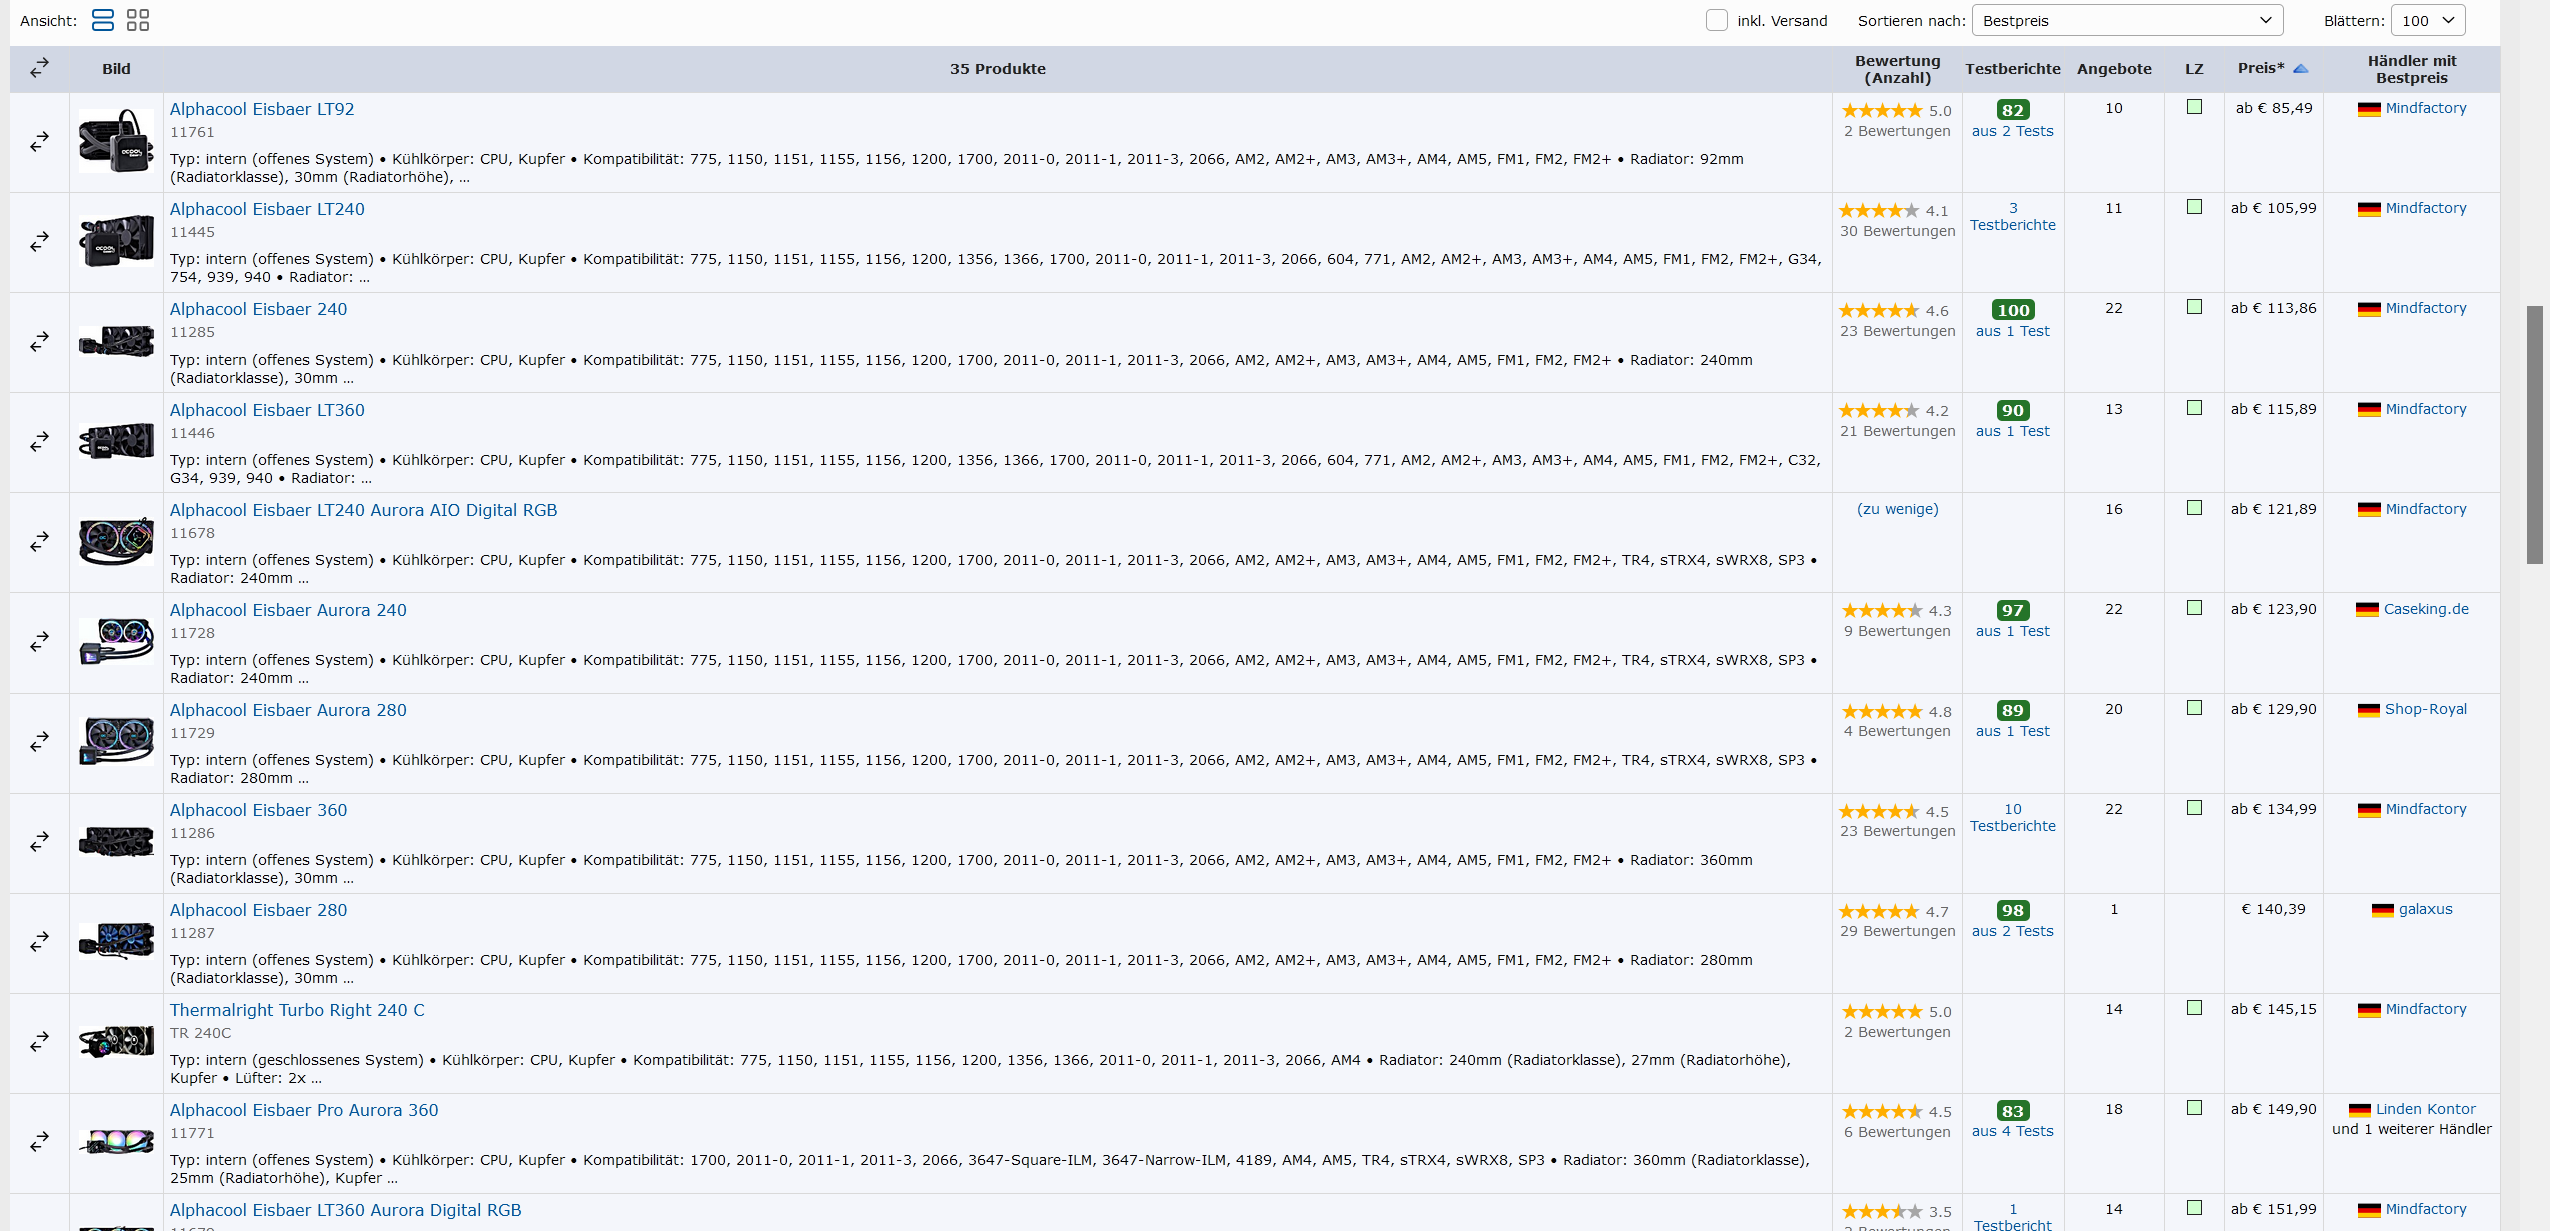This screenshot has height=1231, width=2552.
Task: Open 3 Testberichte link for Eisbaer LT240
Action: click(x=2012, y=217)
